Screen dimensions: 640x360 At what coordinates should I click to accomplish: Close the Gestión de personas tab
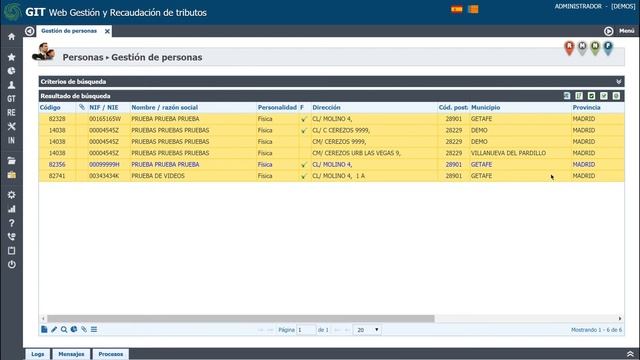pyautogui.click(x=107, y=31)
